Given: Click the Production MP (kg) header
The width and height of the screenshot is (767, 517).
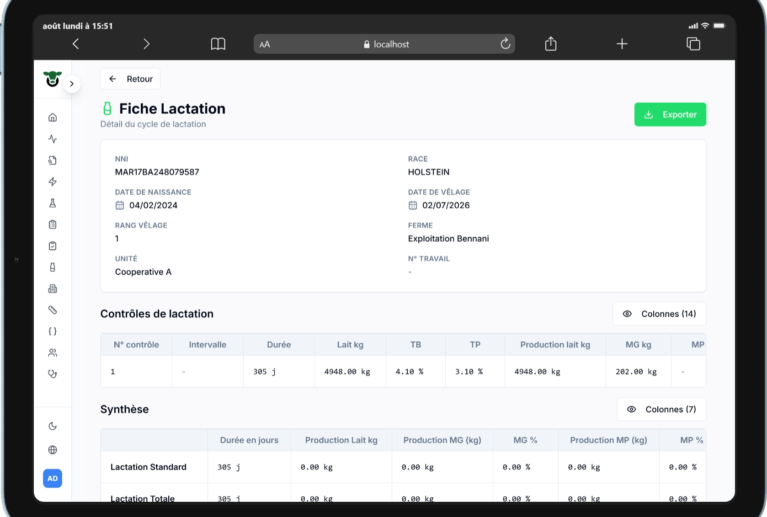Looking at the screenshot, I should (x=609, y=440).
